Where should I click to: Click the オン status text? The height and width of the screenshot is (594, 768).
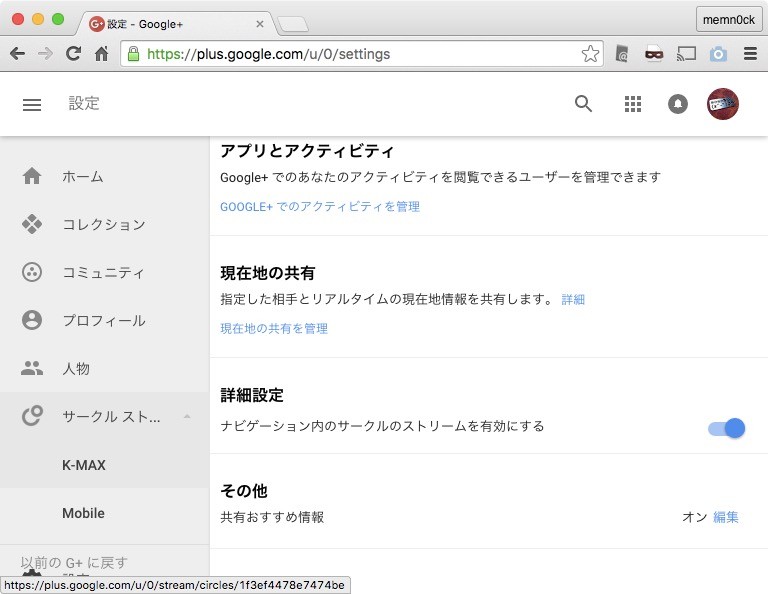tap(695, 517)
